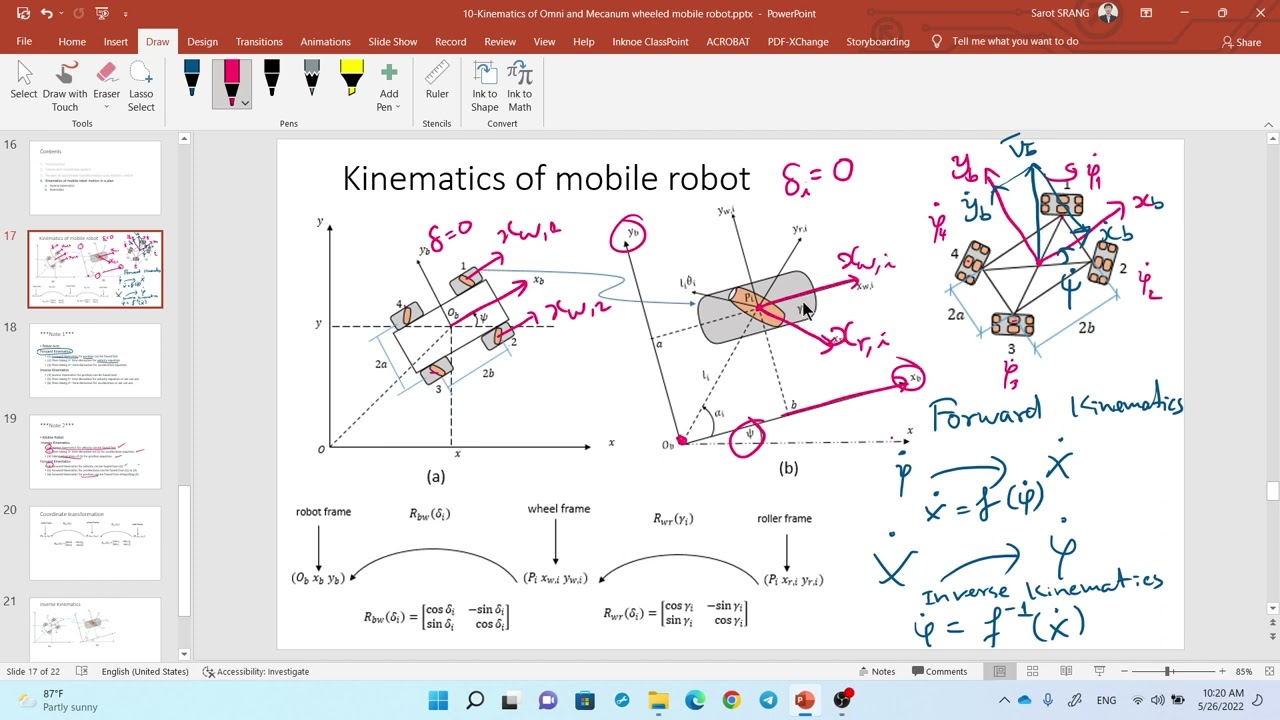Screen dimensions: 1280x720
Task: Open slide 18 thumbnail
Action: (95, 360)
